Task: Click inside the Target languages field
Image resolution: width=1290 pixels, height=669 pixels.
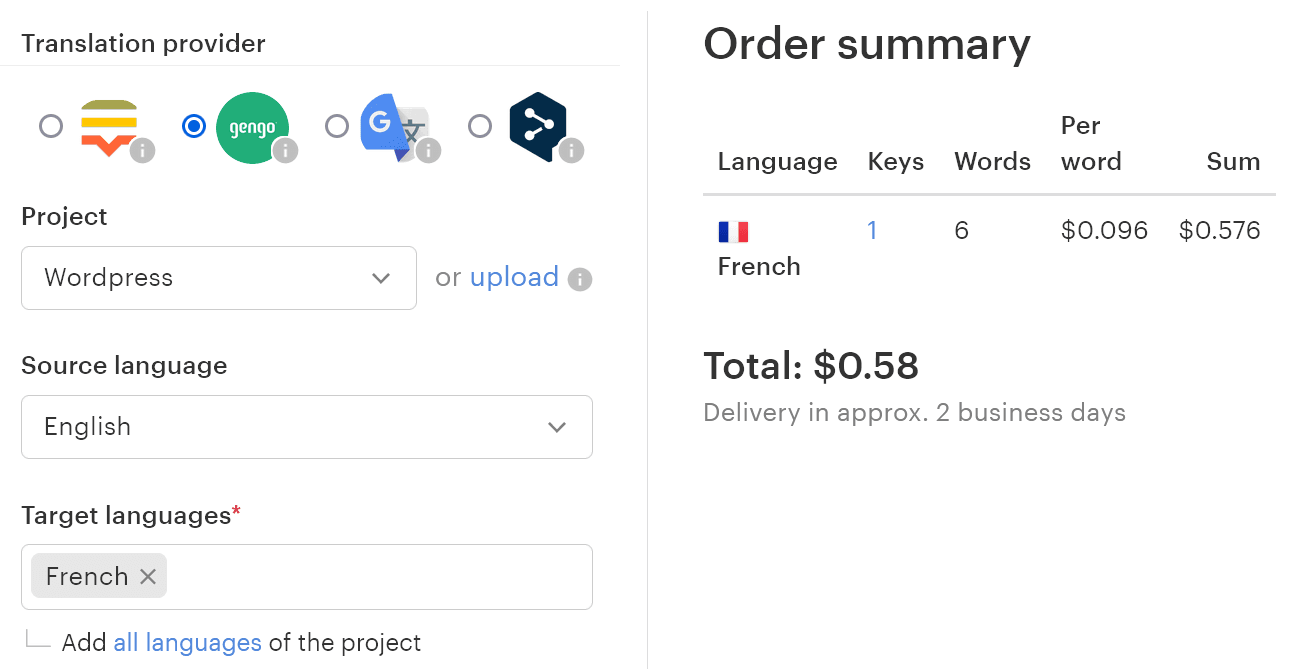Action: tap(378, 577)
